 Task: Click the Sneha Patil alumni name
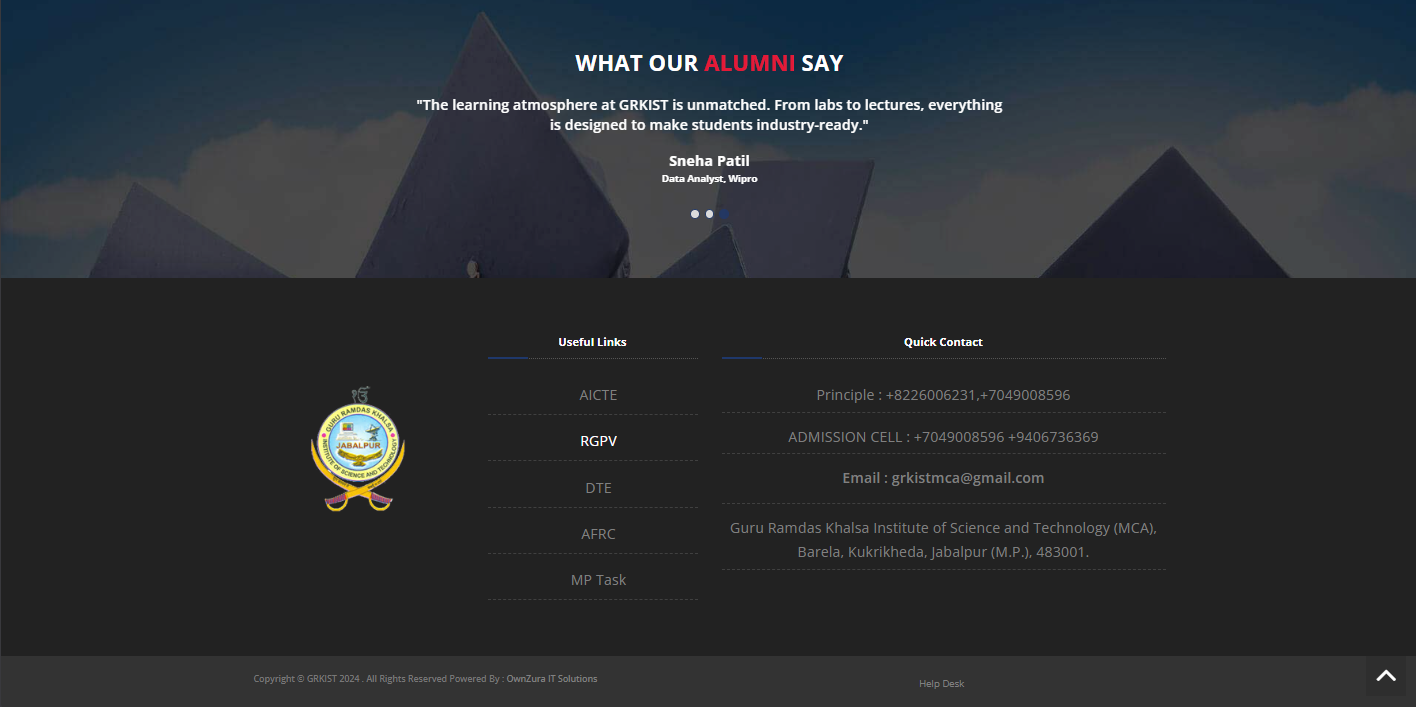[x=709, y=160]
